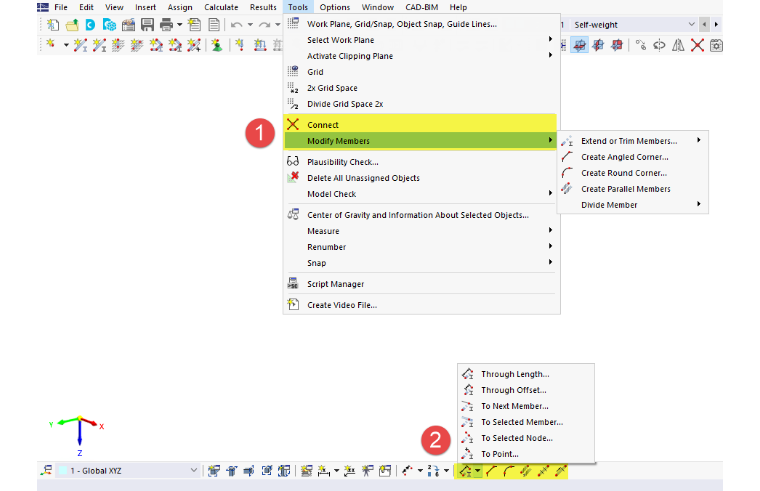Choose the Through Offset extend option

tap(525, 390)
